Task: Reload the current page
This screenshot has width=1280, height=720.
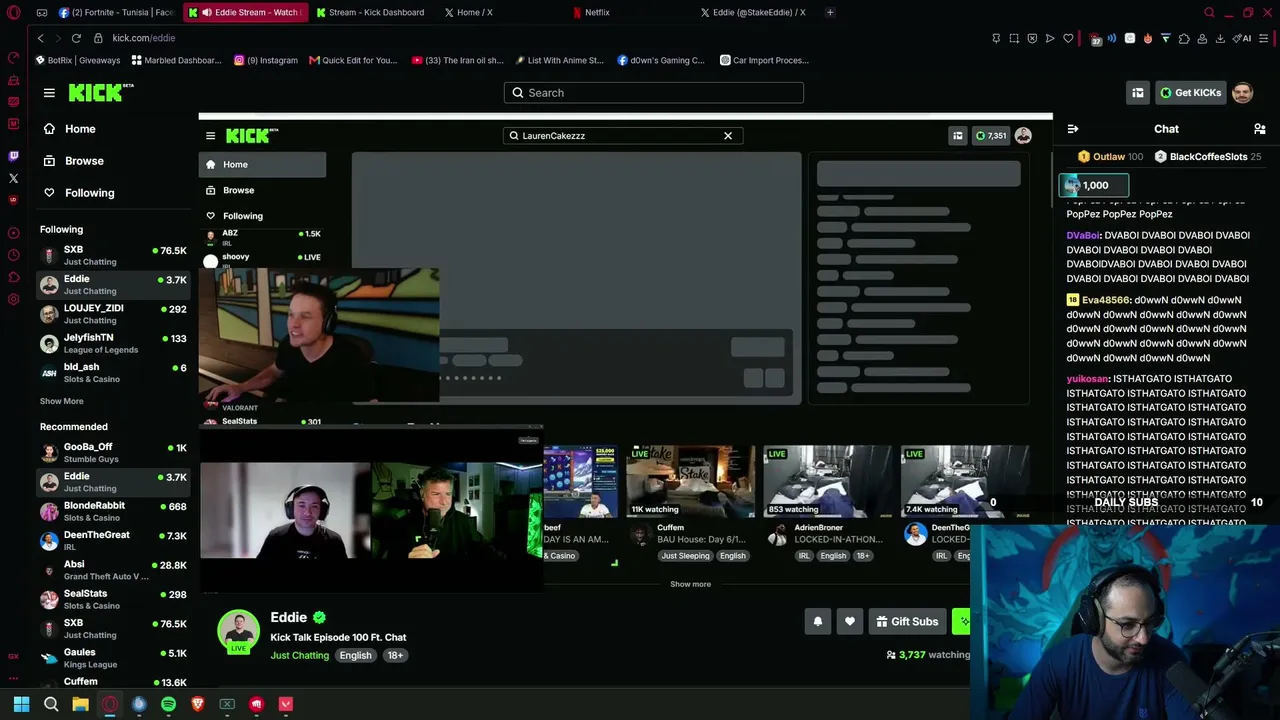Action: click(76, 38)
